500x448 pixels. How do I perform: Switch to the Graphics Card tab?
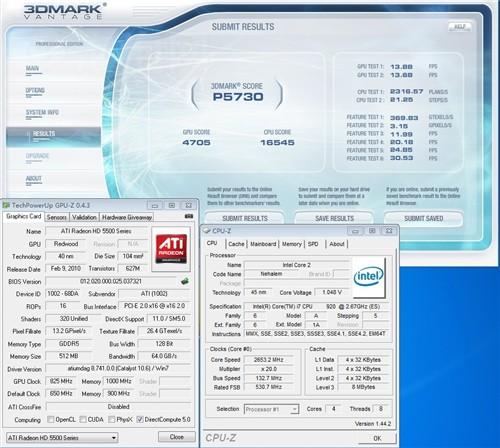tap(24, 216)
